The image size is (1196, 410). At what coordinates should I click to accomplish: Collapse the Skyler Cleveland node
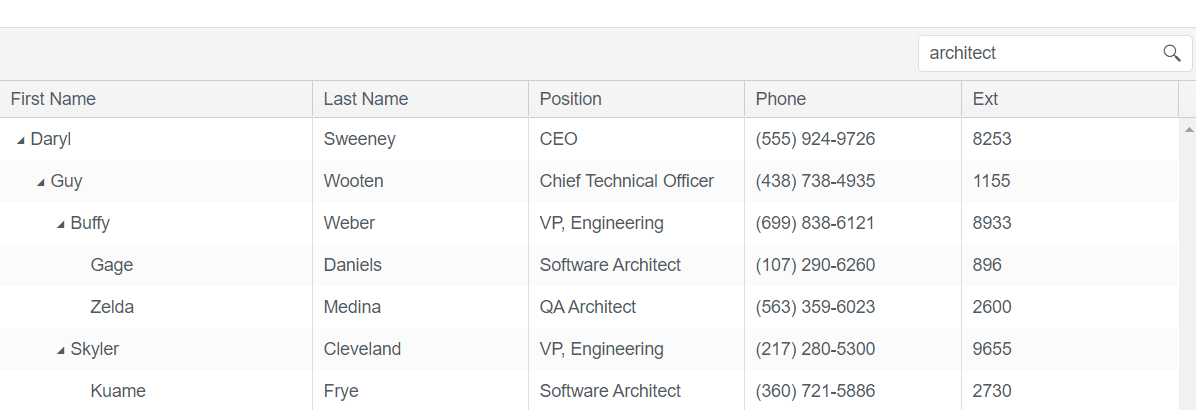[x=61, y=350]
